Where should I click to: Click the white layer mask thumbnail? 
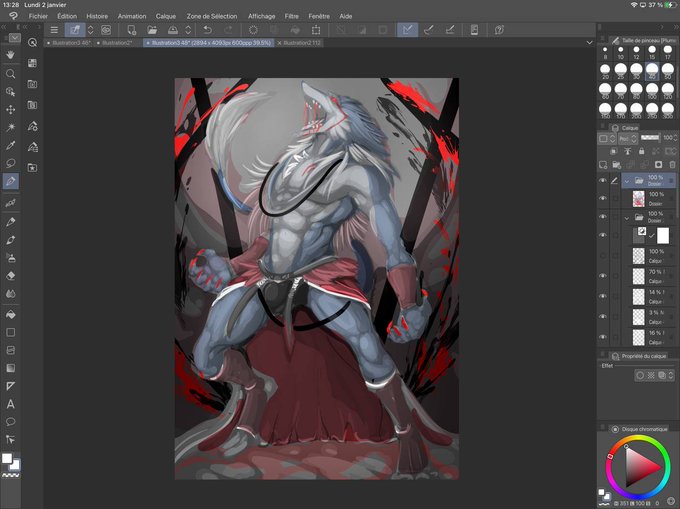[x=663, y=236]
